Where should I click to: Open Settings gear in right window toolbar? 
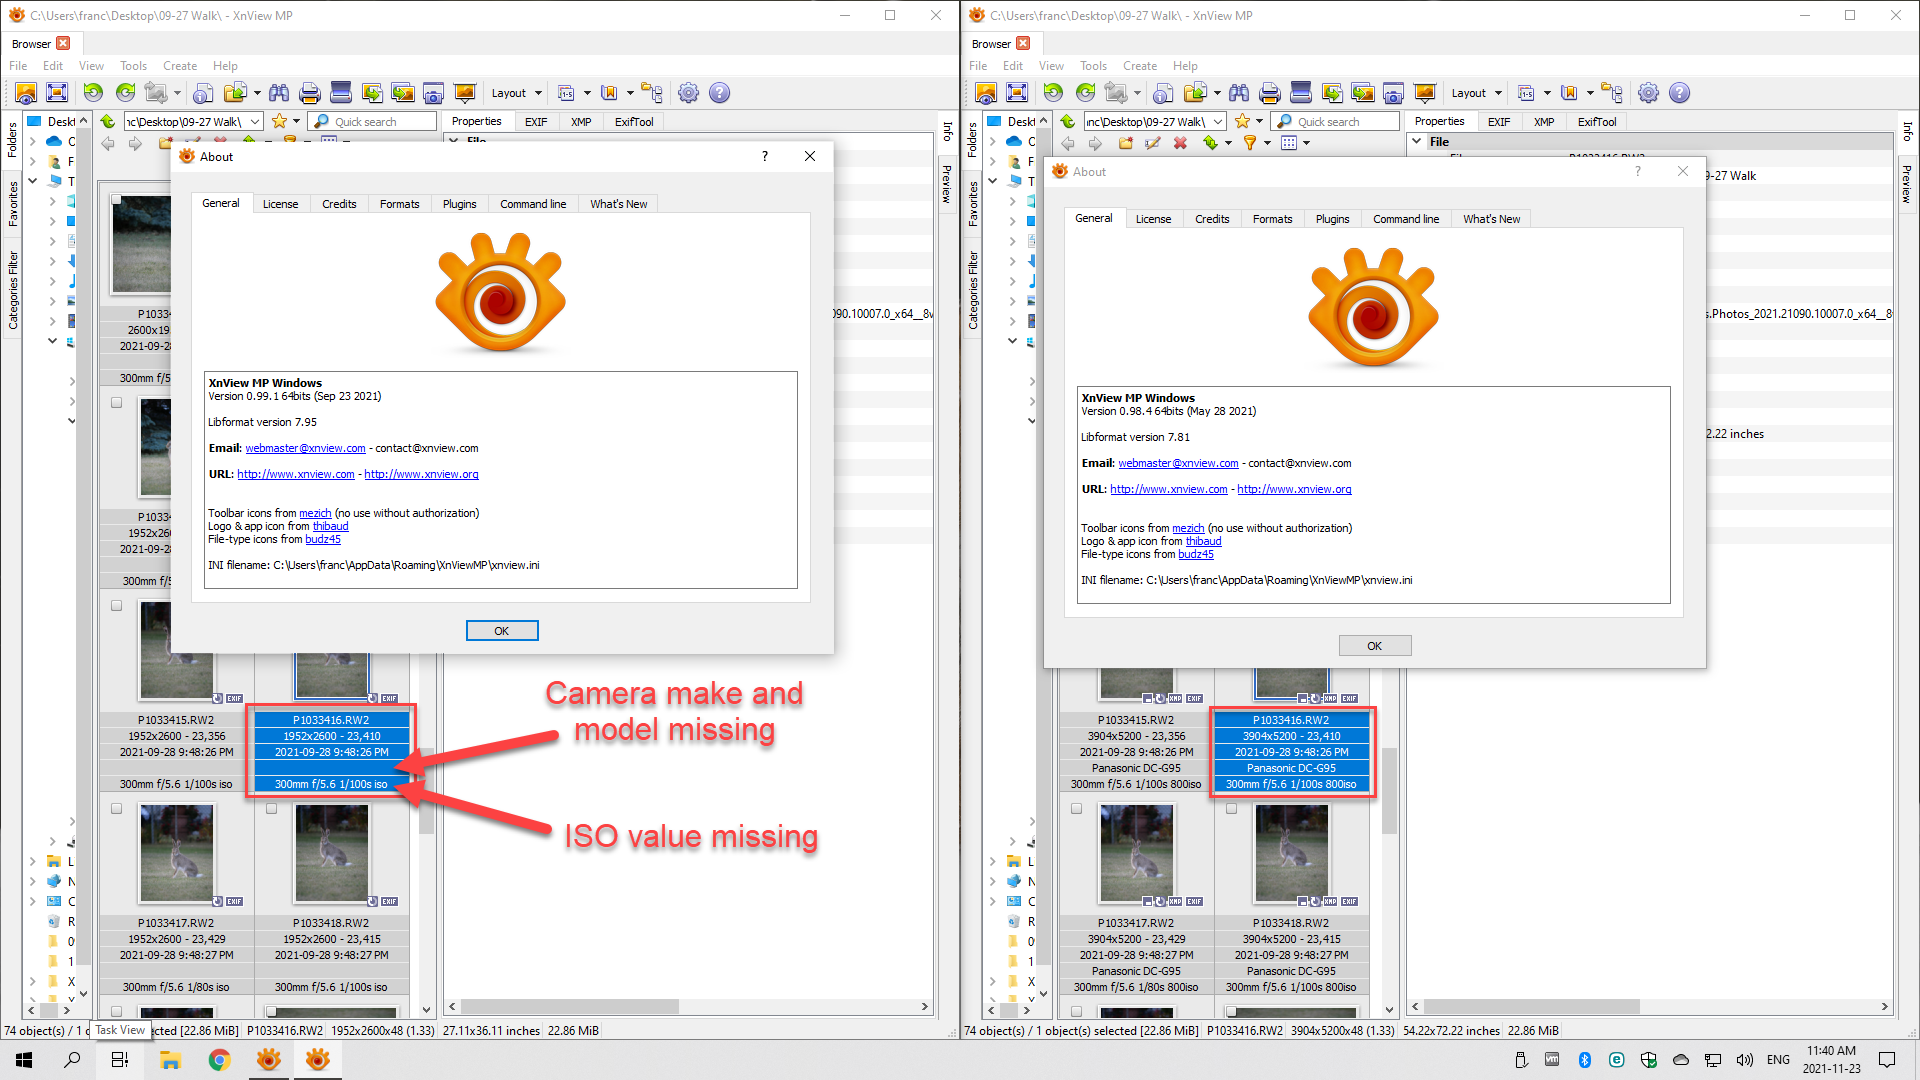click(x=1648, y=93)
